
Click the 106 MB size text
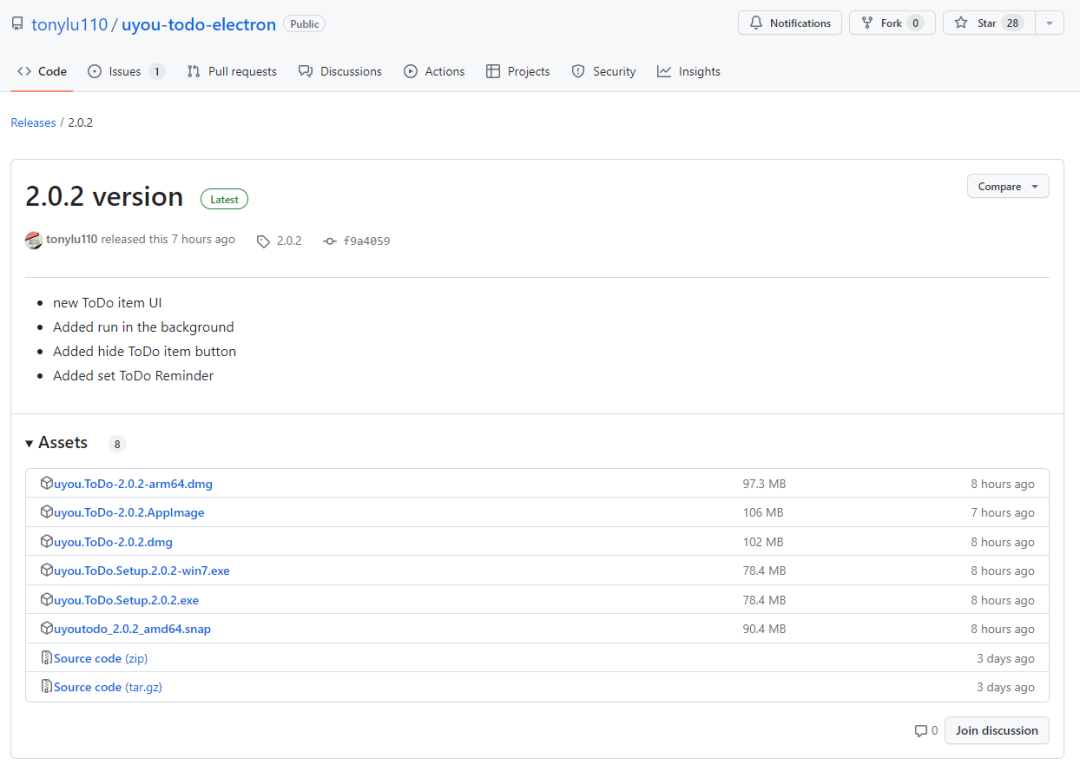(x=763, y=513)
